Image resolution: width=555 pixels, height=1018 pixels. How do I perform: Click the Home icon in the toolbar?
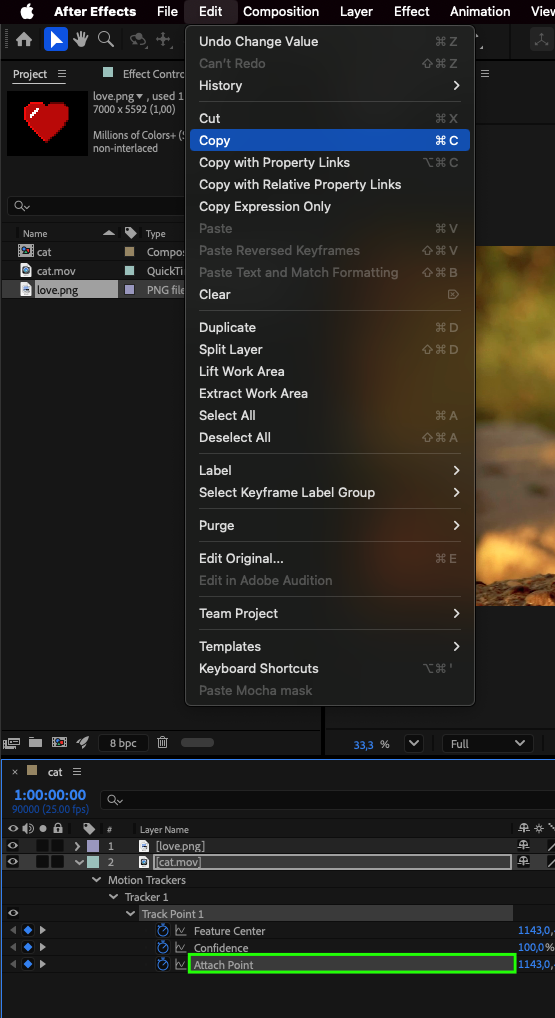[x=24, y=40]
